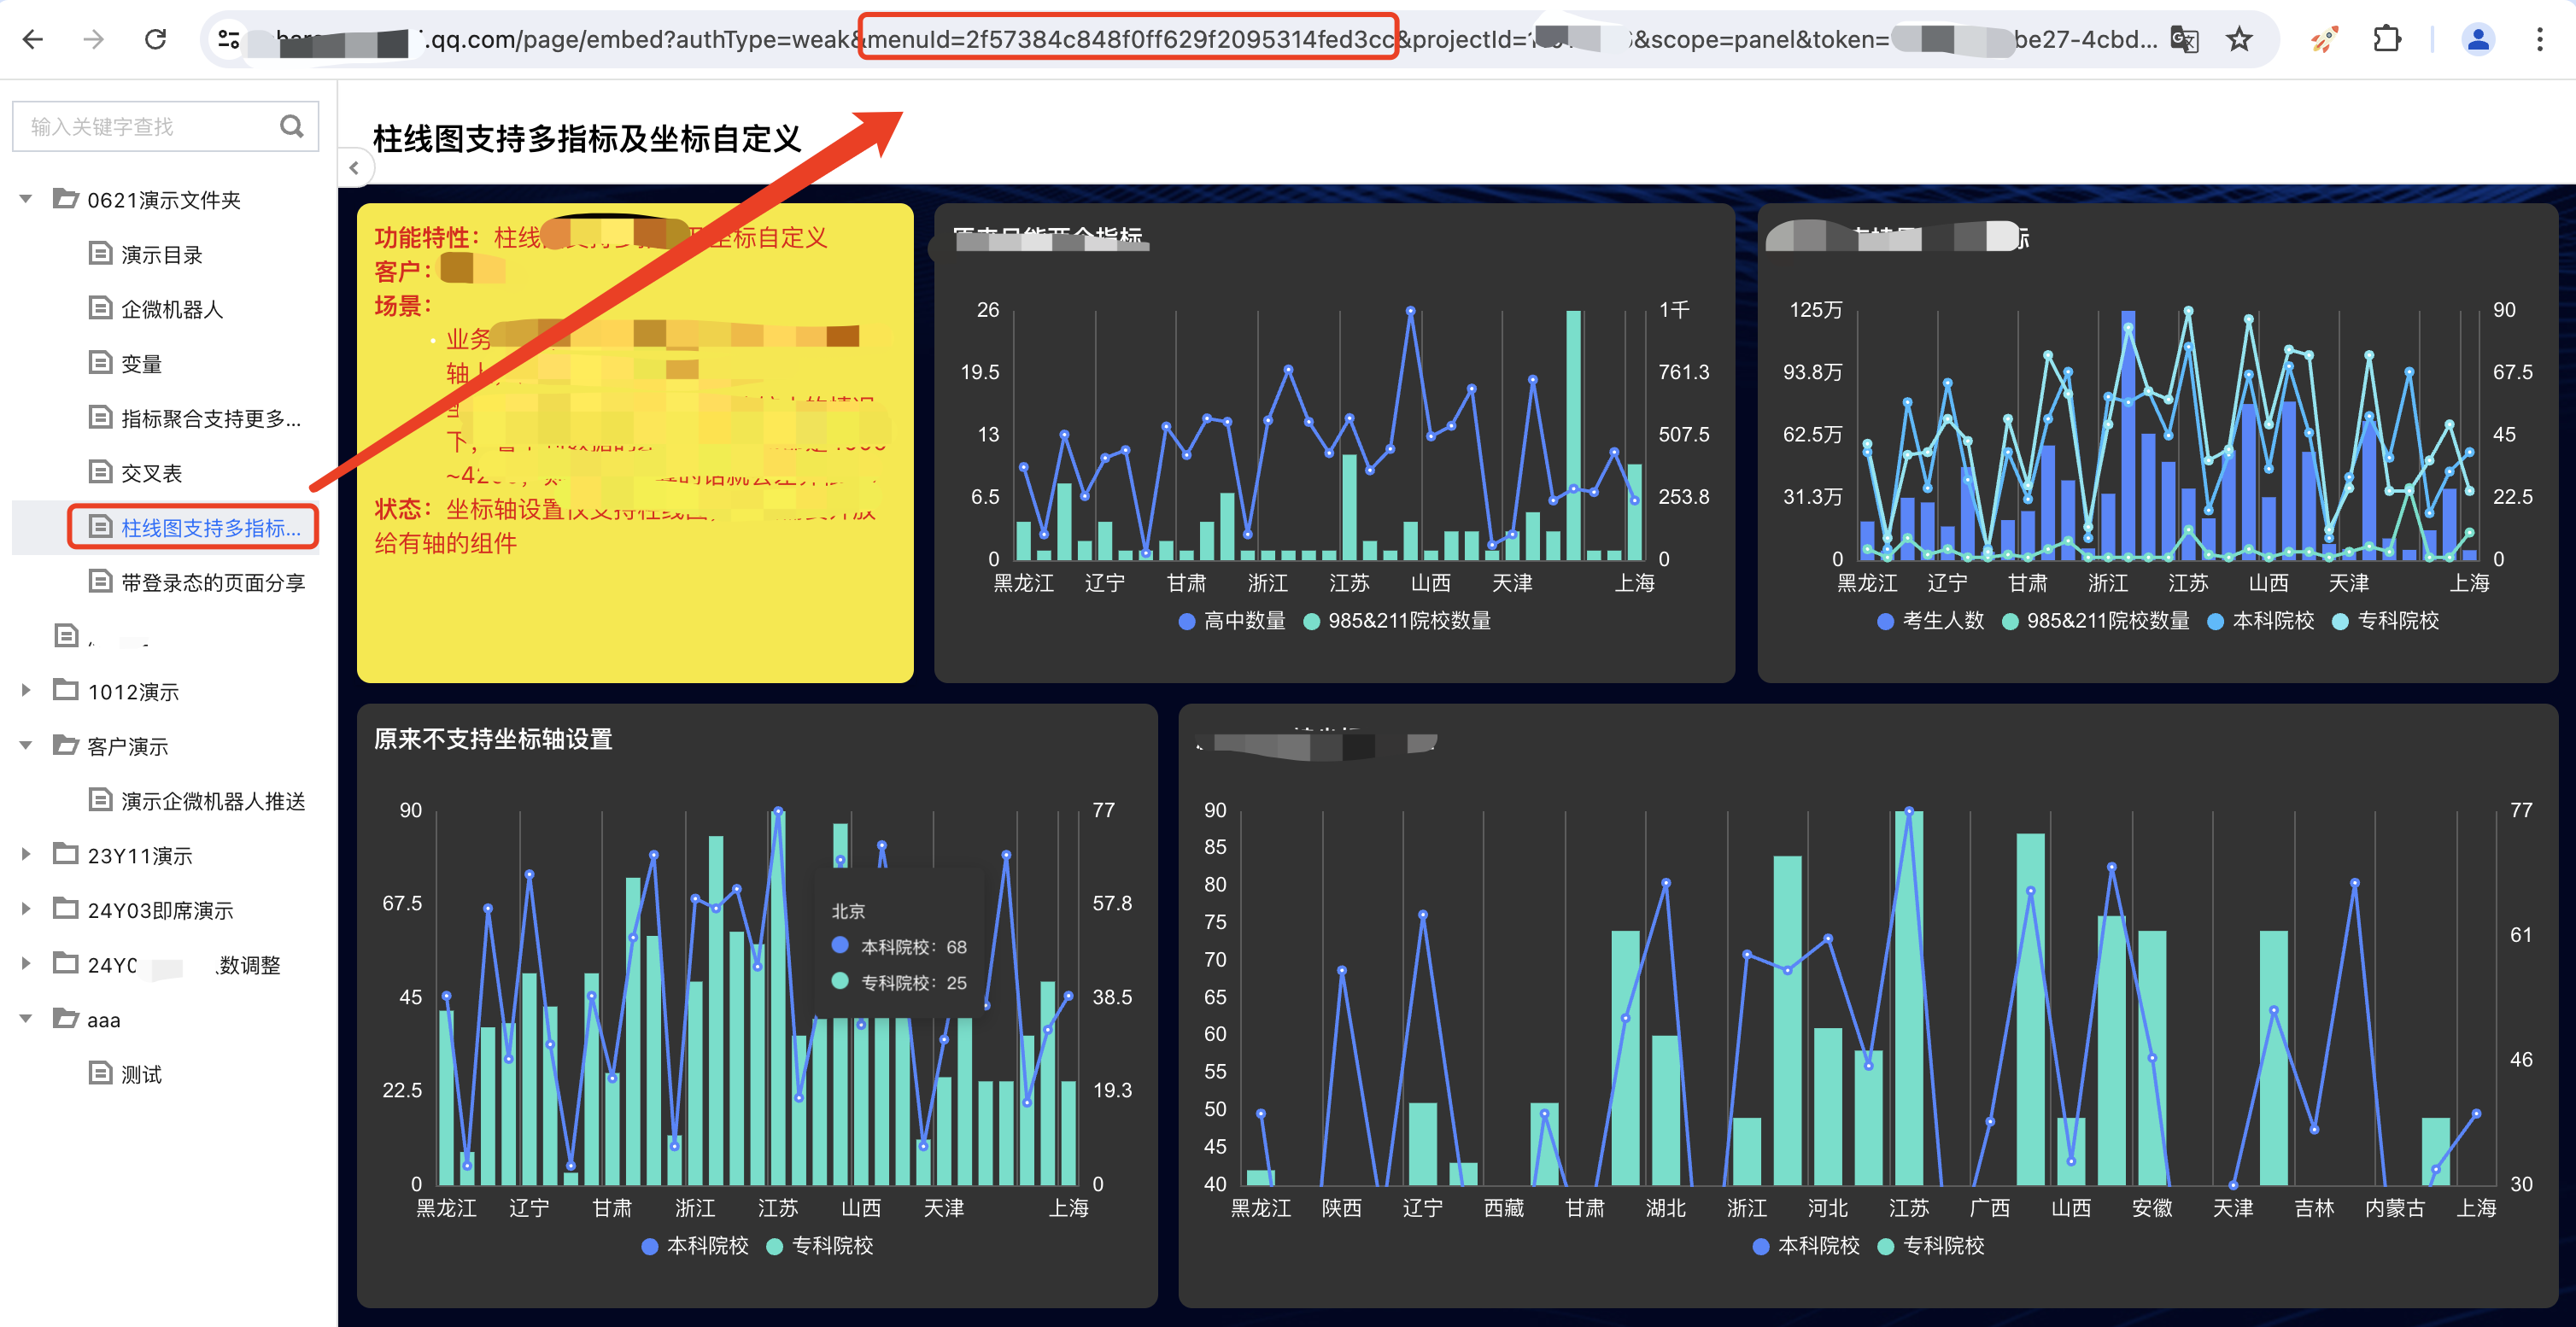The width and height of the screenshot is (2576, 1327).
Task: Toggle 高中数量 legend series
Action: [x=1232, y=621]
